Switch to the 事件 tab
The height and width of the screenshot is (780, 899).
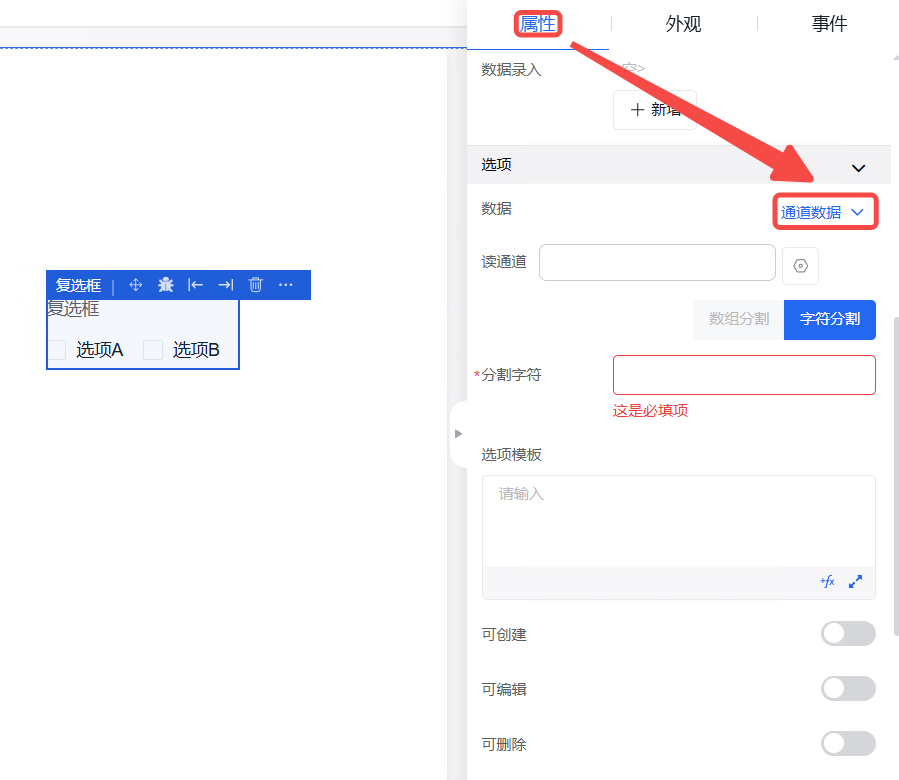[829, 24]
